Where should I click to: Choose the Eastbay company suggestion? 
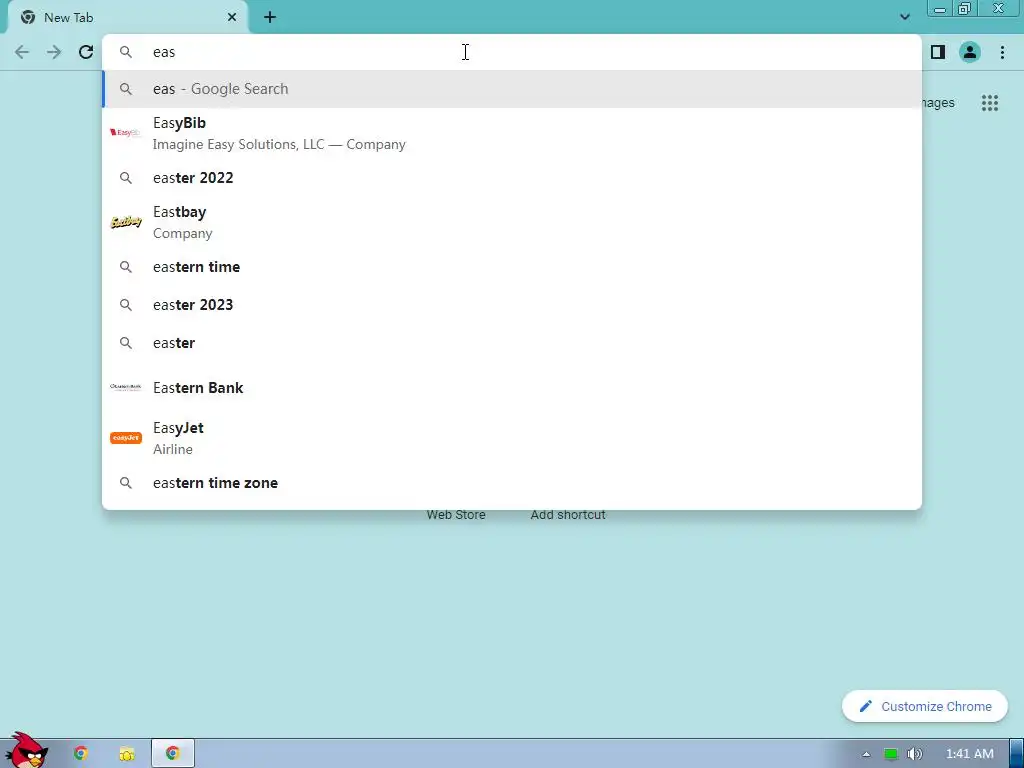point(512,222)
